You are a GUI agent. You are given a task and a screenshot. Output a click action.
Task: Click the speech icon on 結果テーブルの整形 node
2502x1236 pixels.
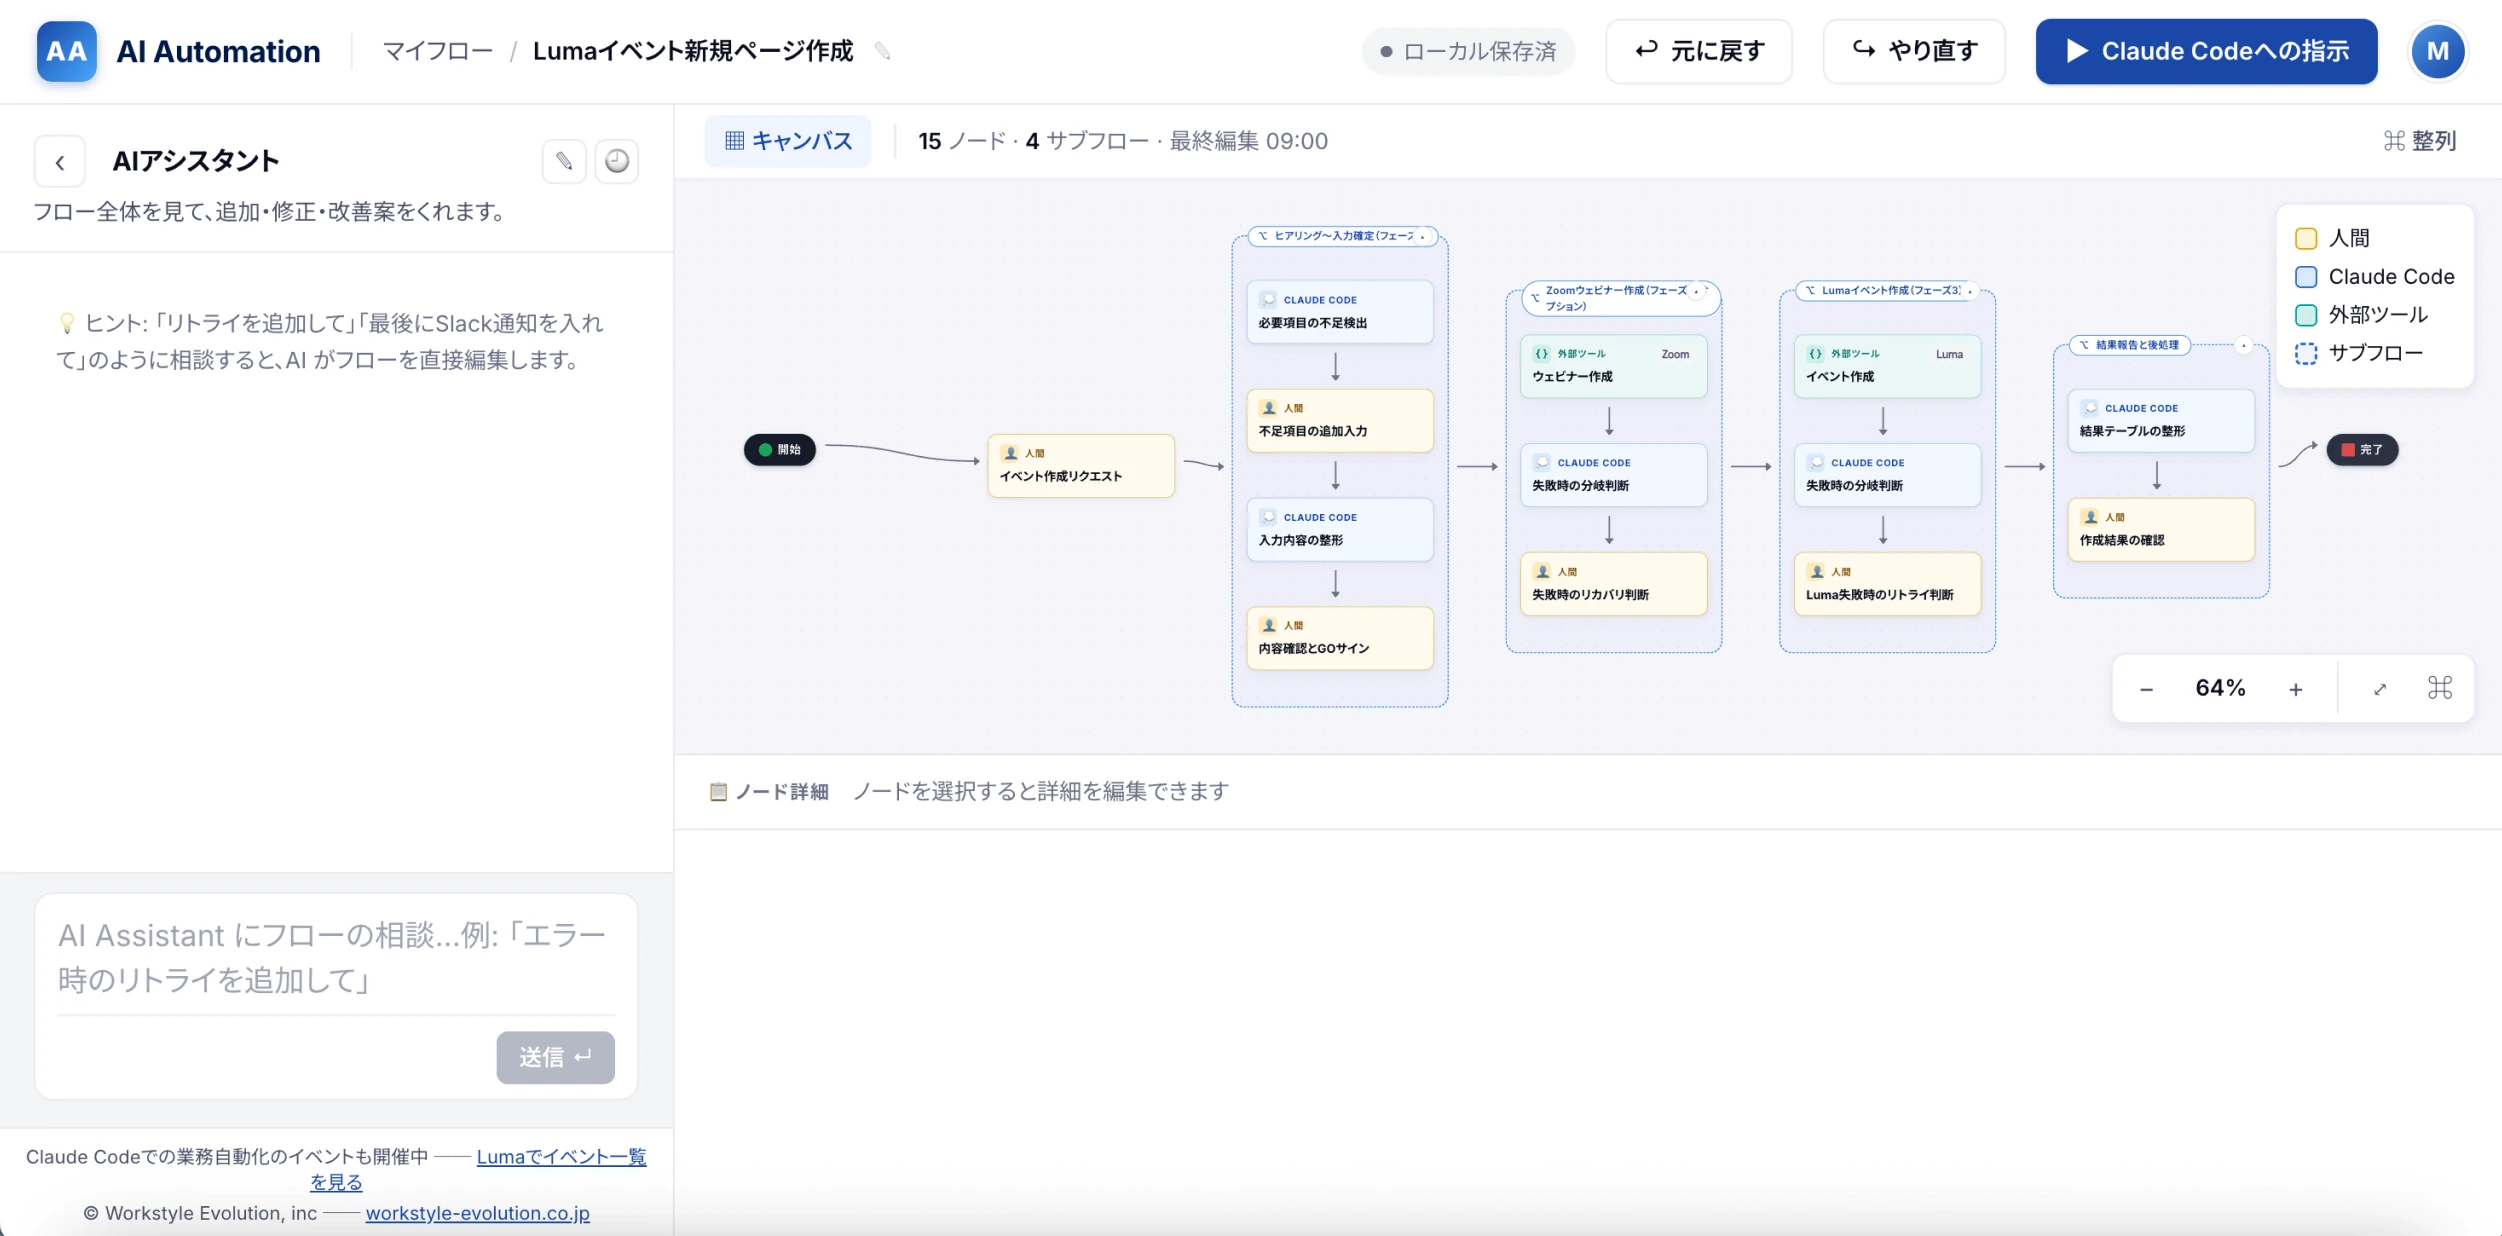2090,408
